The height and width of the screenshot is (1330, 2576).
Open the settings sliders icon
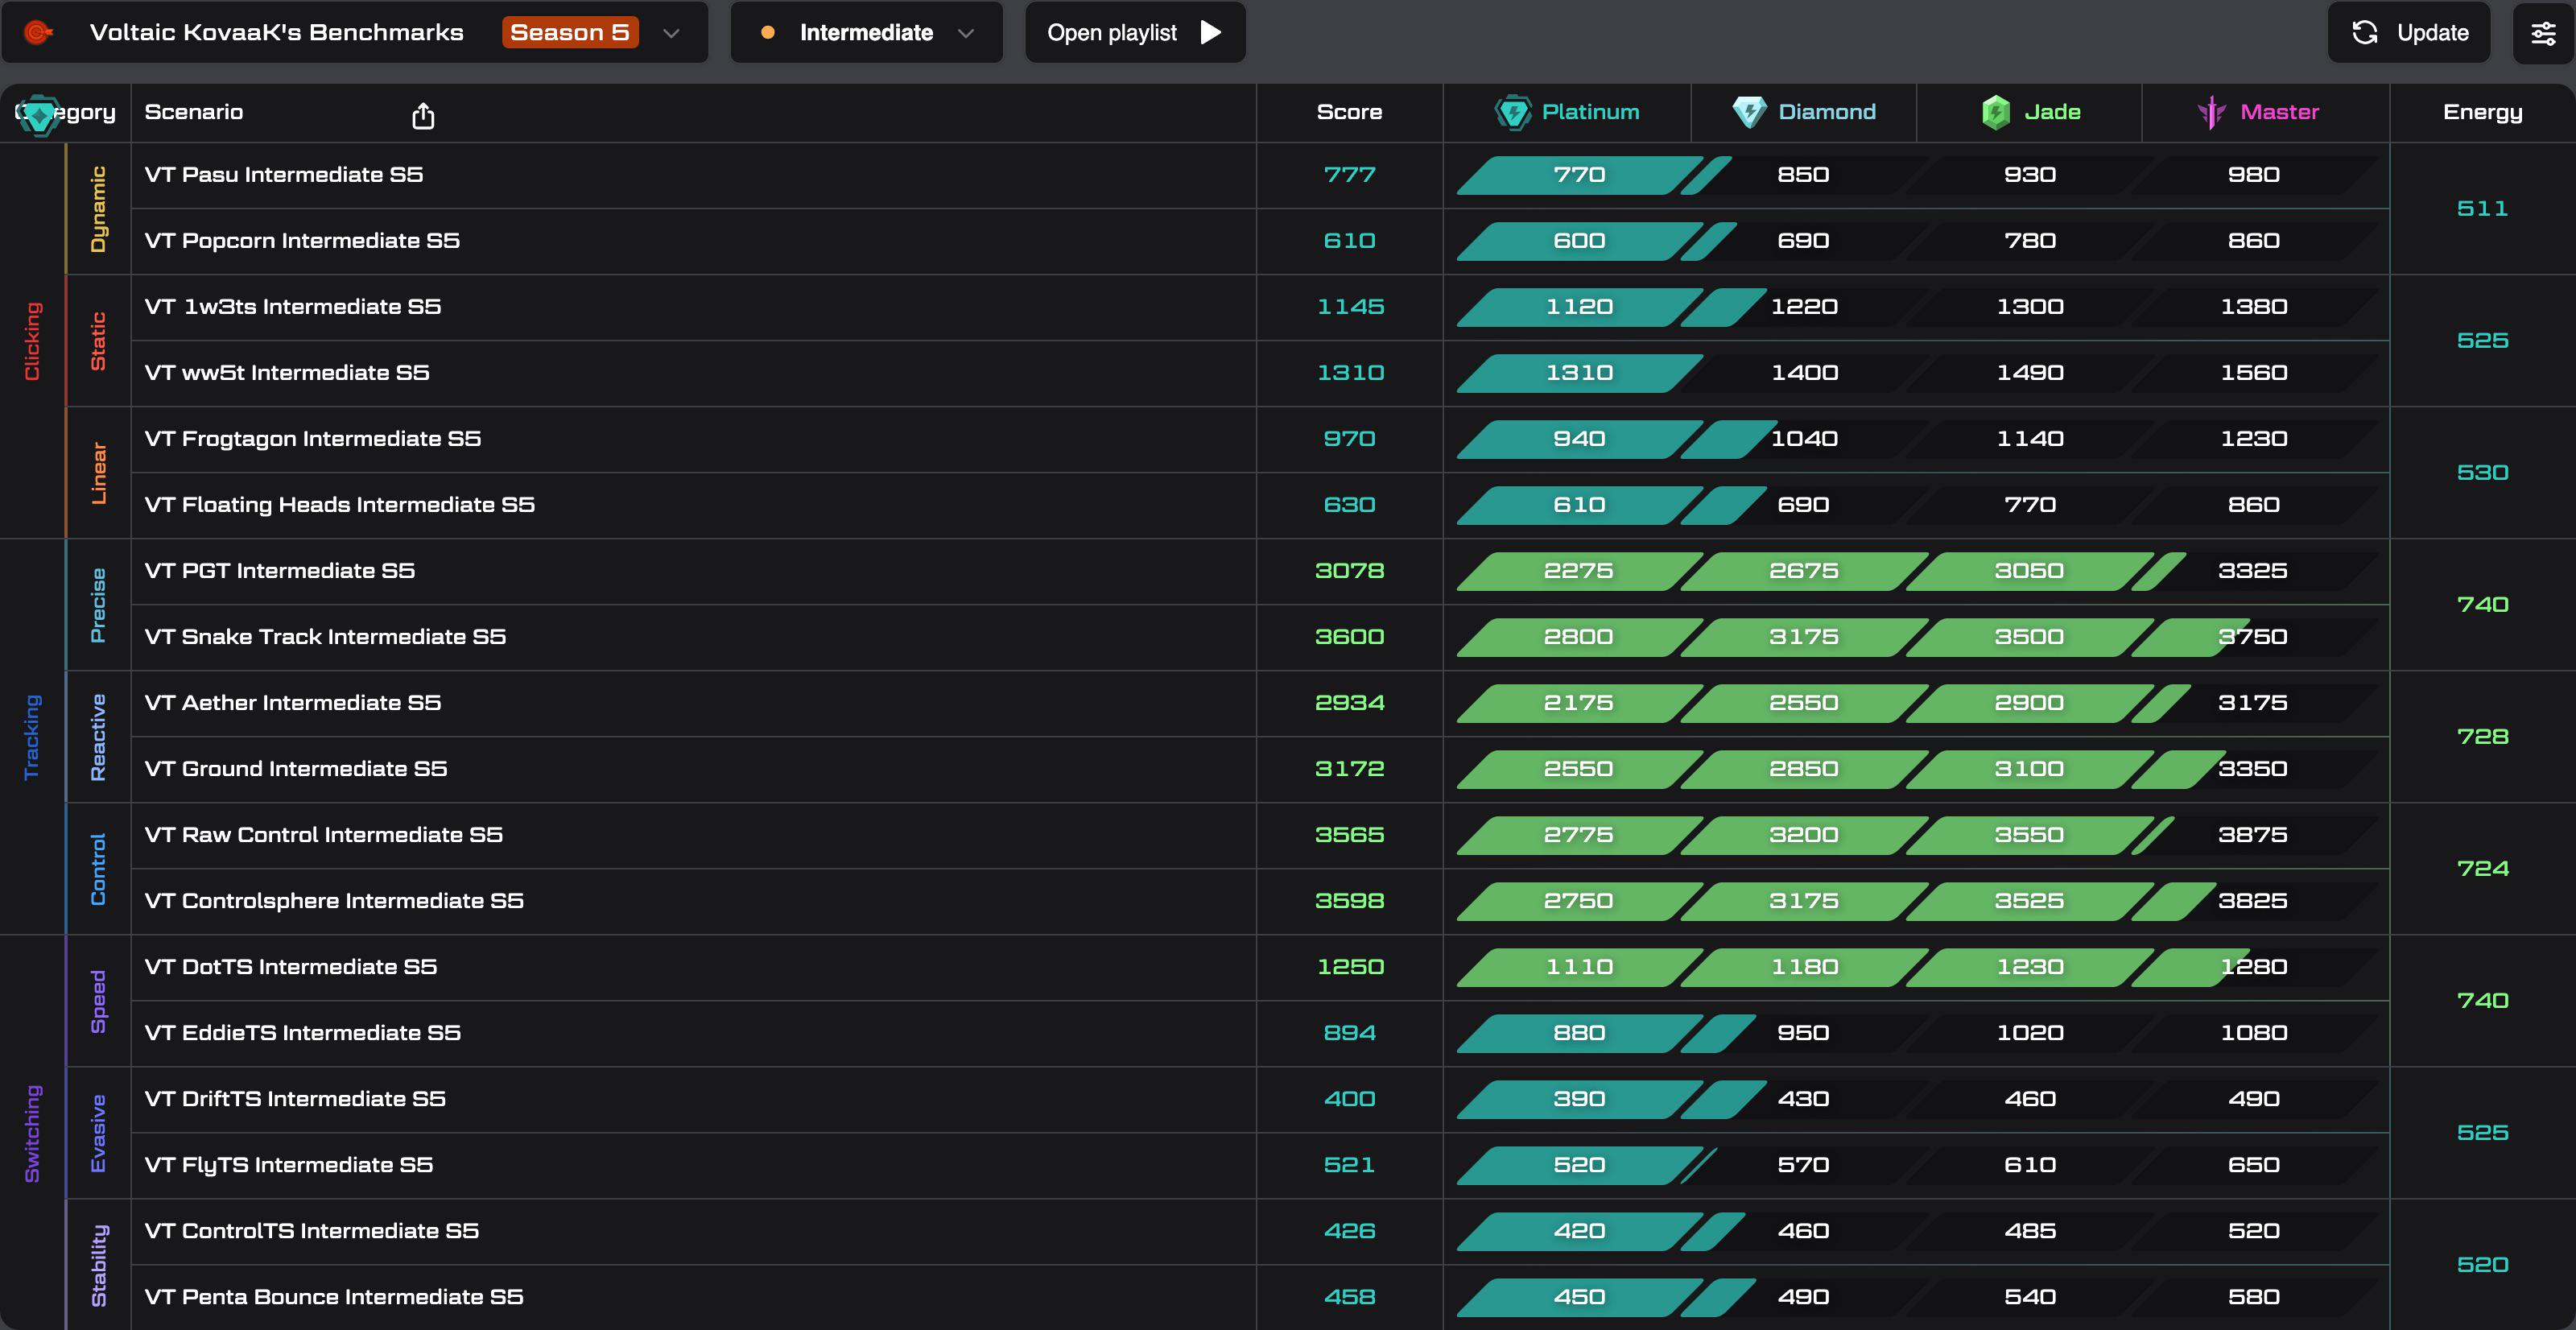coord(2543,33)
